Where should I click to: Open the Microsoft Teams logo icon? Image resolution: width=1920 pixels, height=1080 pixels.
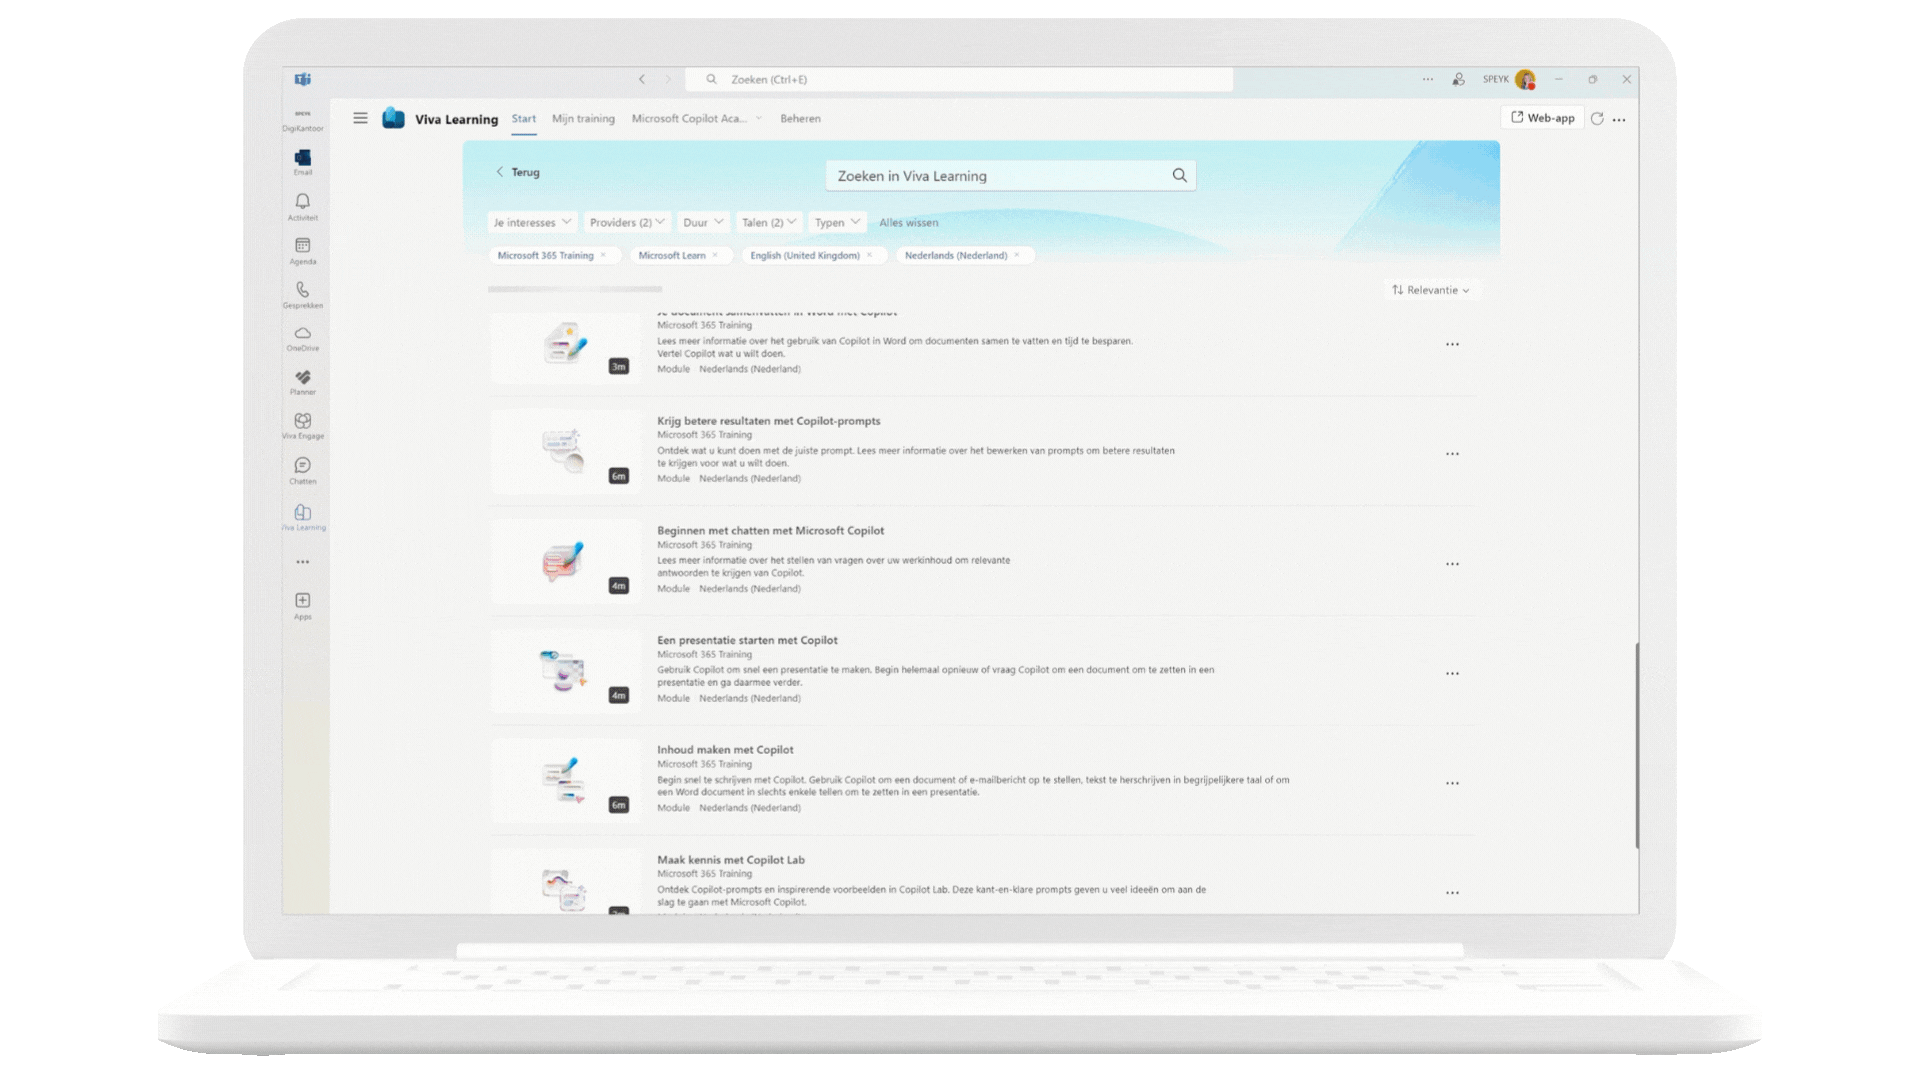(x=302, y=79)
